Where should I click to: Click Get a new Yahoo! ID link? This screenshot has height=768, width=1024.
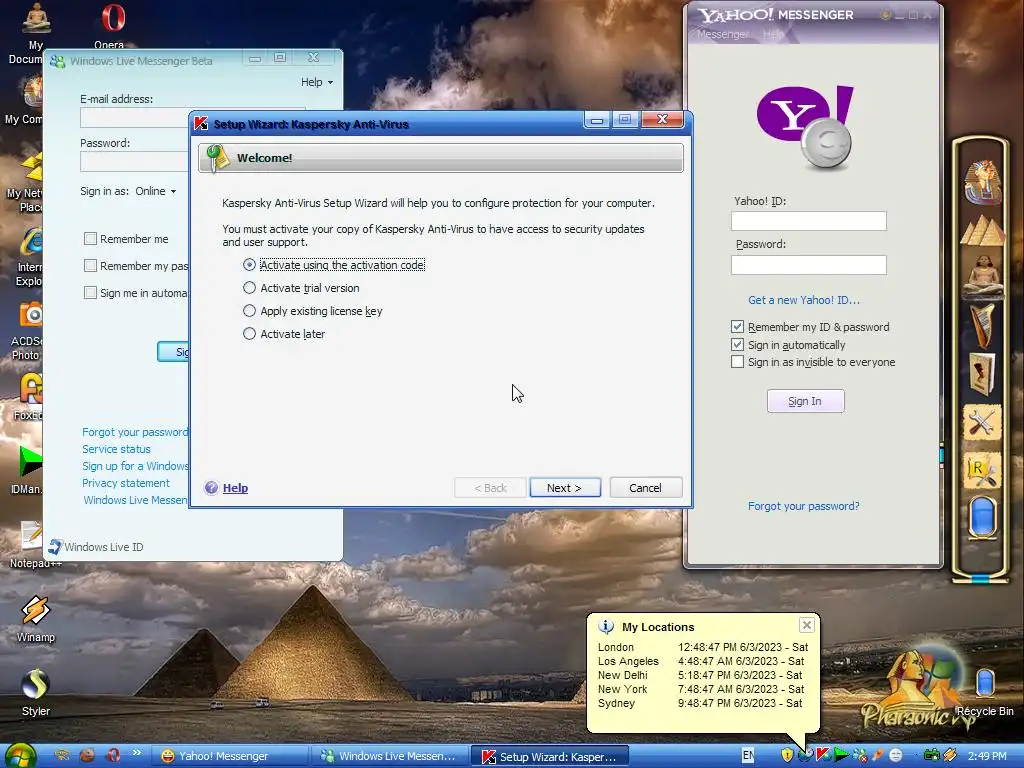tap(804, 300)
